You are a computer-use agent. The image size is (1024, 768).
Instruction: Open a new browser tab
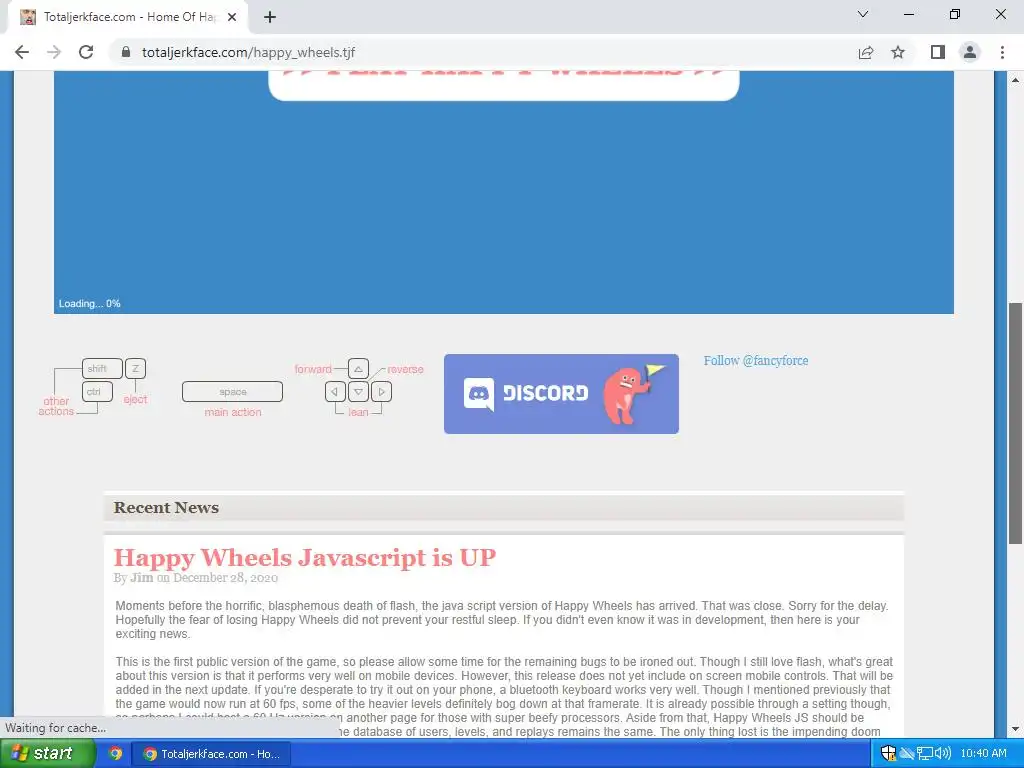[x=270, y=17]
